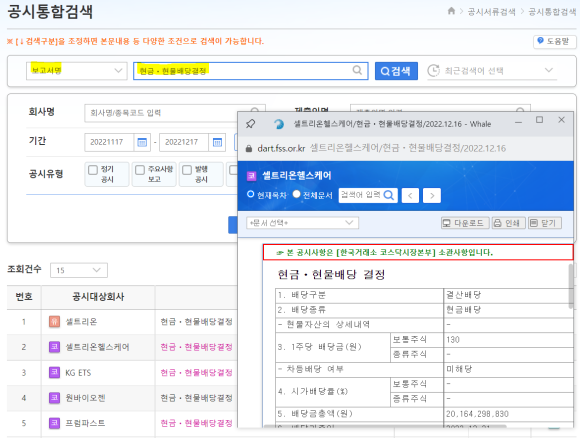Go to next result with the right arrow button
Image resolution: width=580 pixels, height=438 pixels.
(432, 195)
